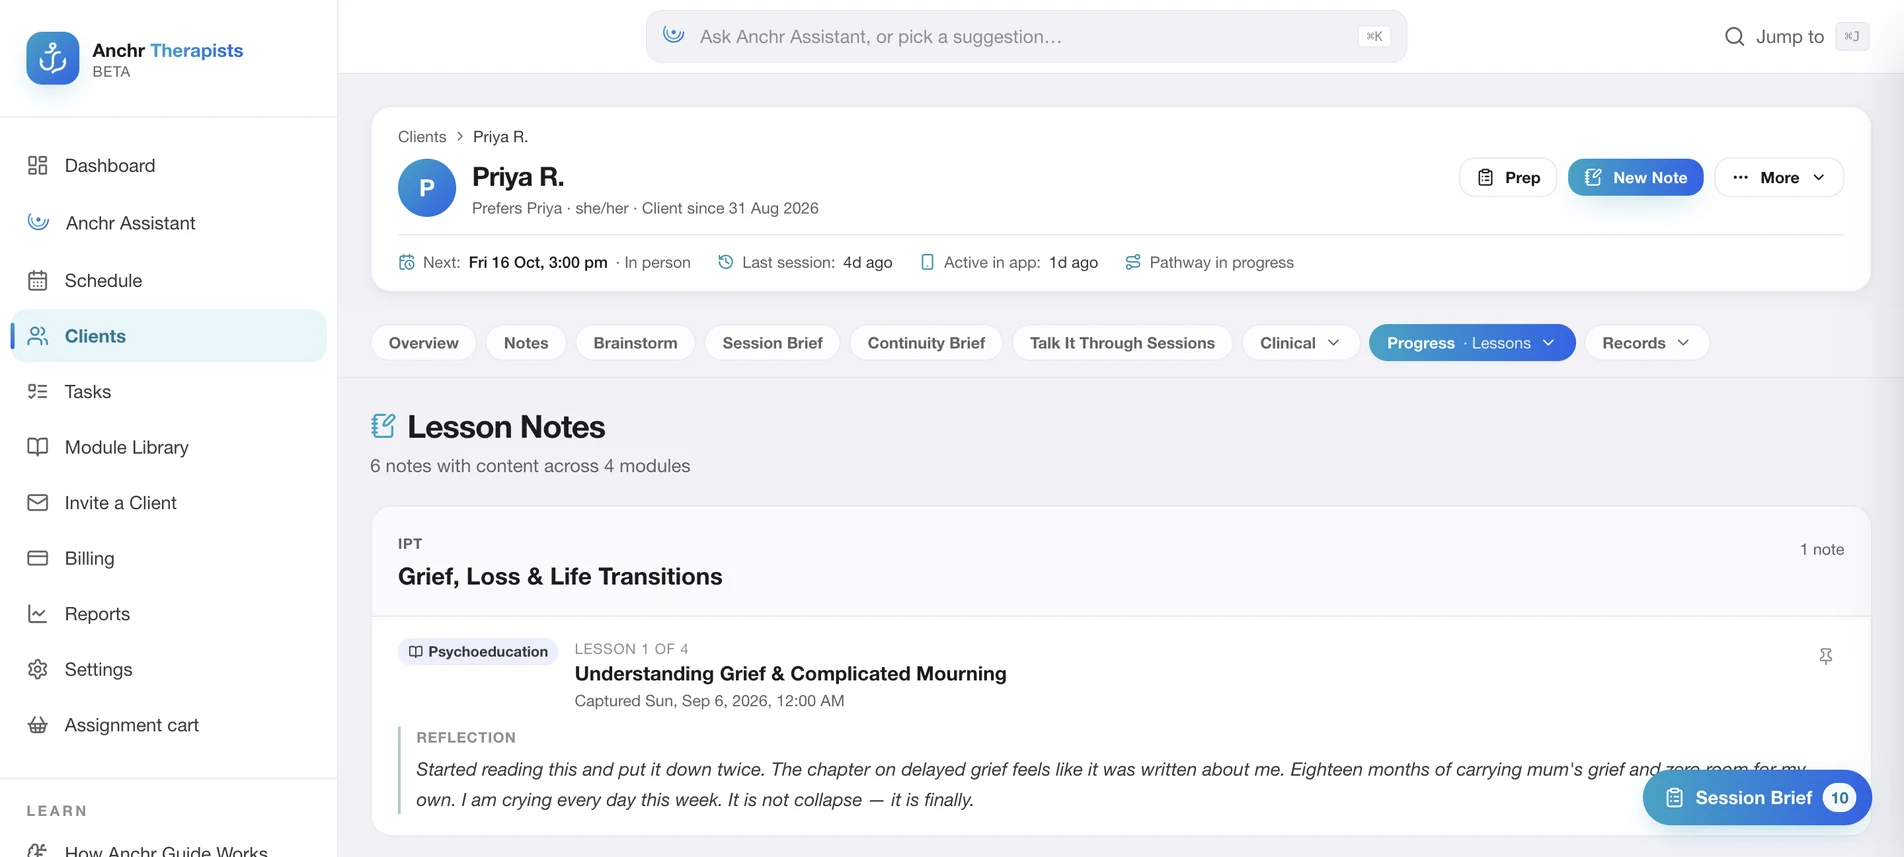Open the Continuity Brief tab
This screenshot has height=857, width=1904.
(x=926, y=343)
